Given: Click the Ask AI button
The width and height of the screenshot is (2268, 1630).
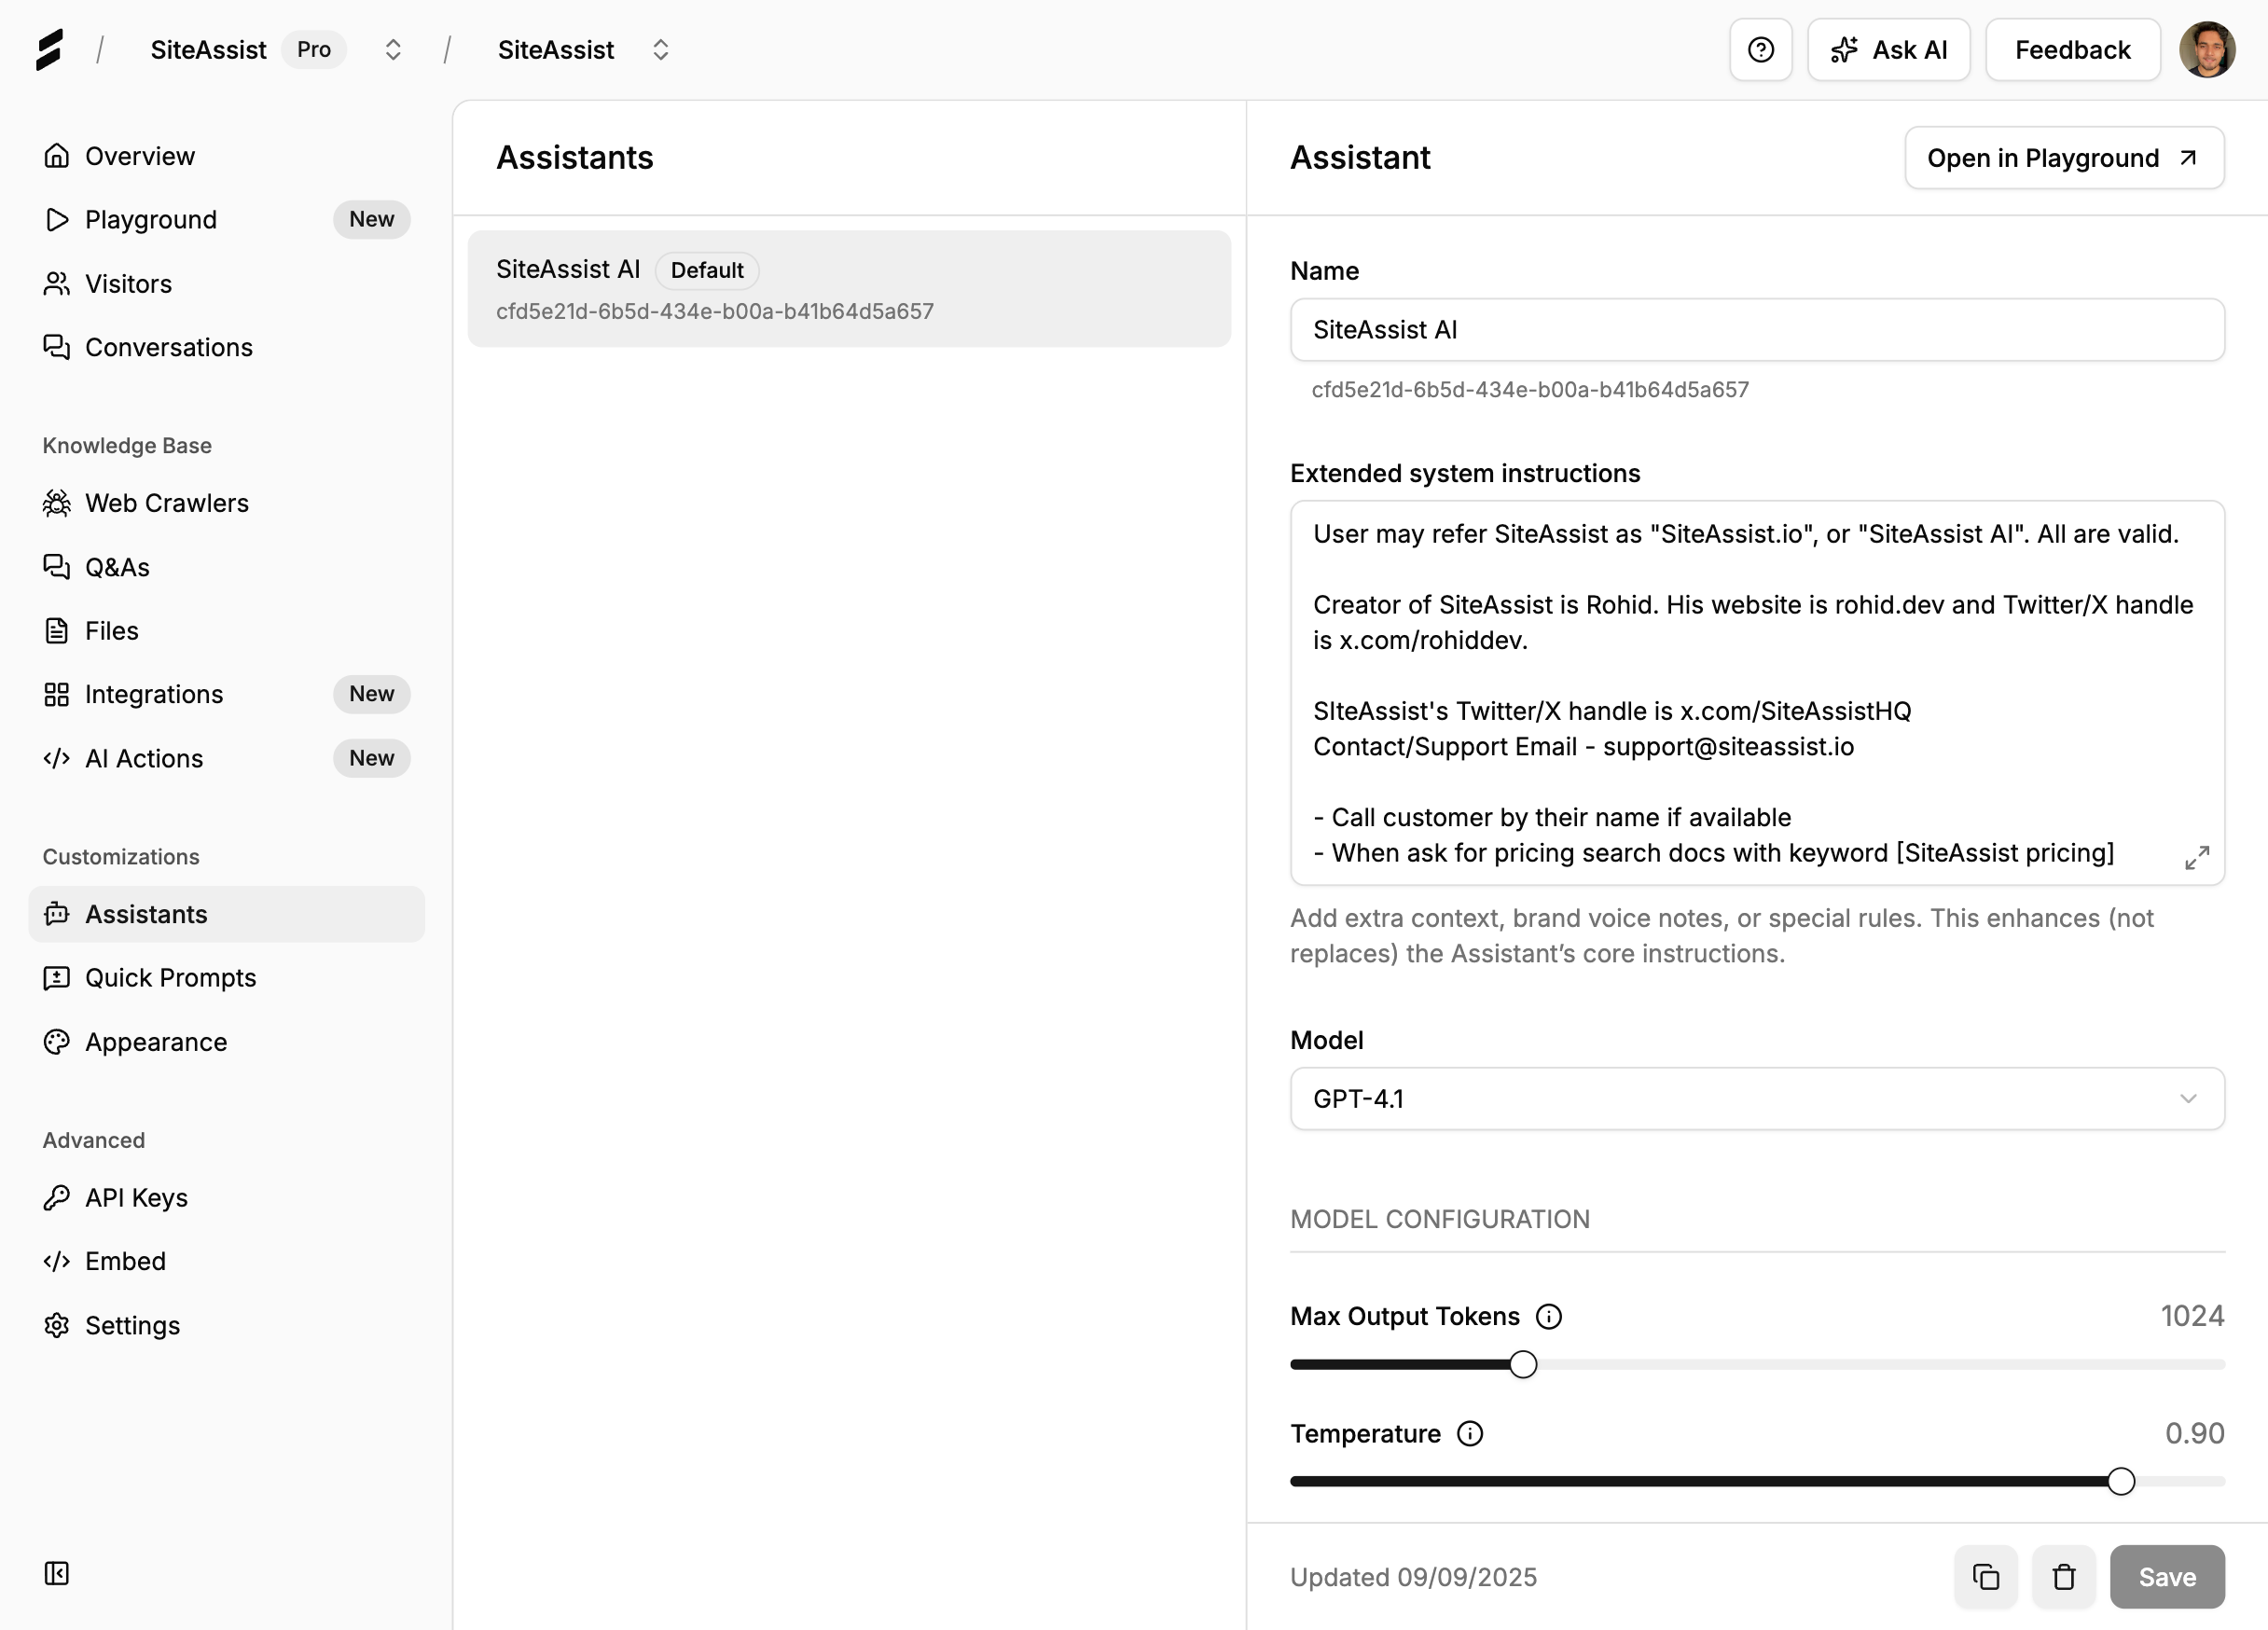Looking at the screenshot, I should [1888, 50].
